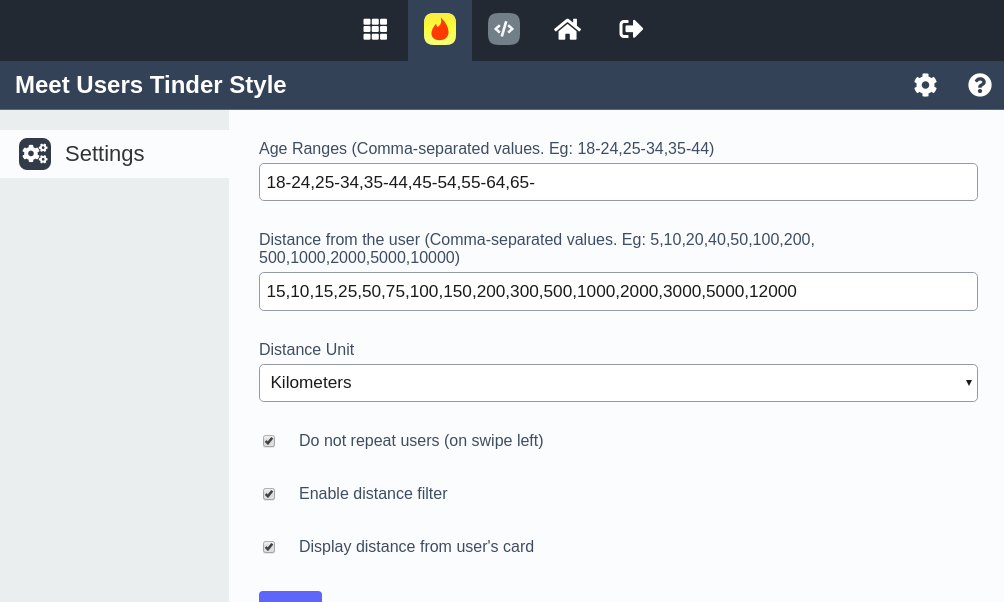
Task: Click the sign out arrow icon
Action: 631,29
